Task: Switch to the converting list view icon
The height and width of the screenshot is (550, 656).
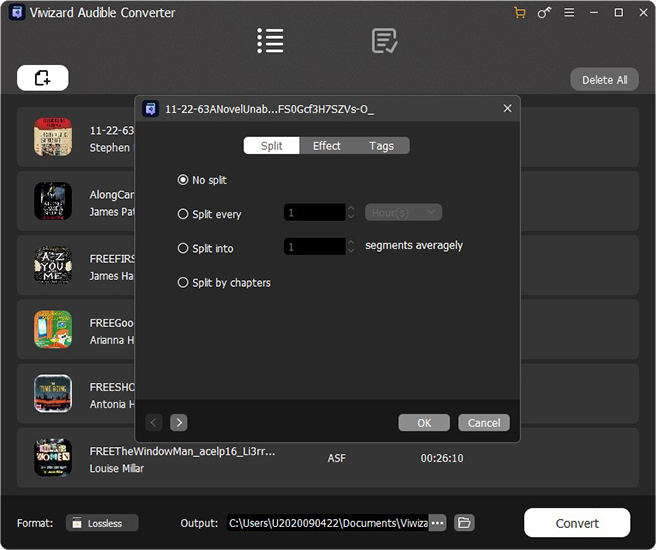Action: click(x=270, y=41)
